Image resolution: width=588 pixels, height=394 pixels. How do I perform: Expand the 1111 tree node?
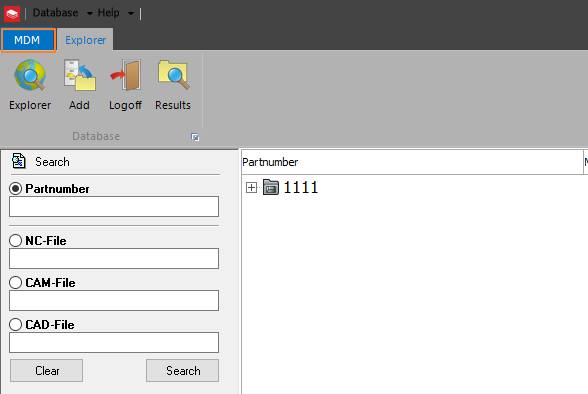(x=251, y=187)
